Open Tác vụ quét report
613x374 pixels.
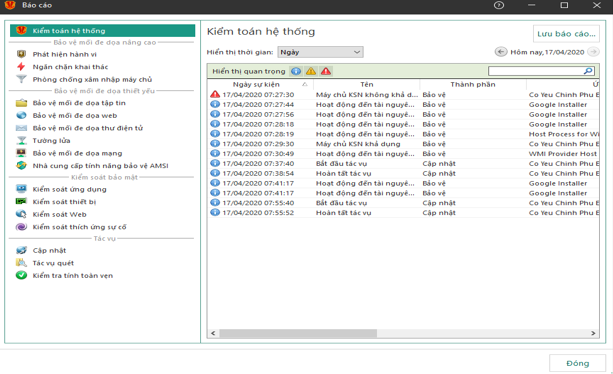(x=53, y=263)
